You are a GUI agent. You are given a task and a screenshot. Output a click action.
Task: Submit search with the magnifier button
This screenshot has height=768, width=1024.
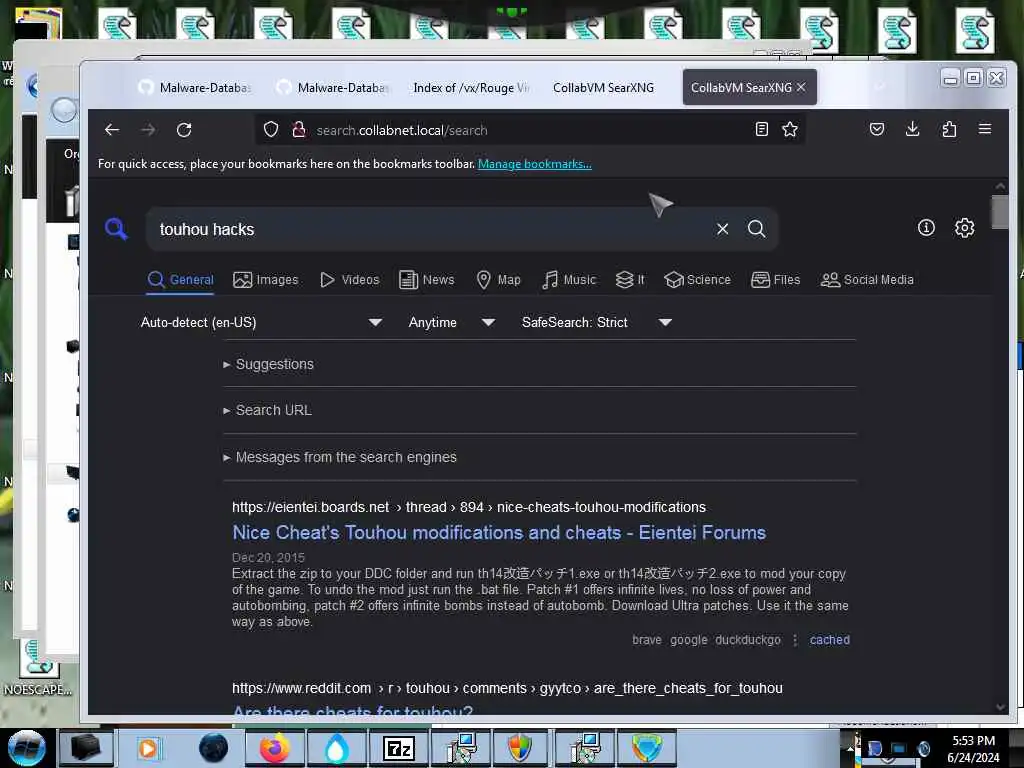click(x=756, y=229)
